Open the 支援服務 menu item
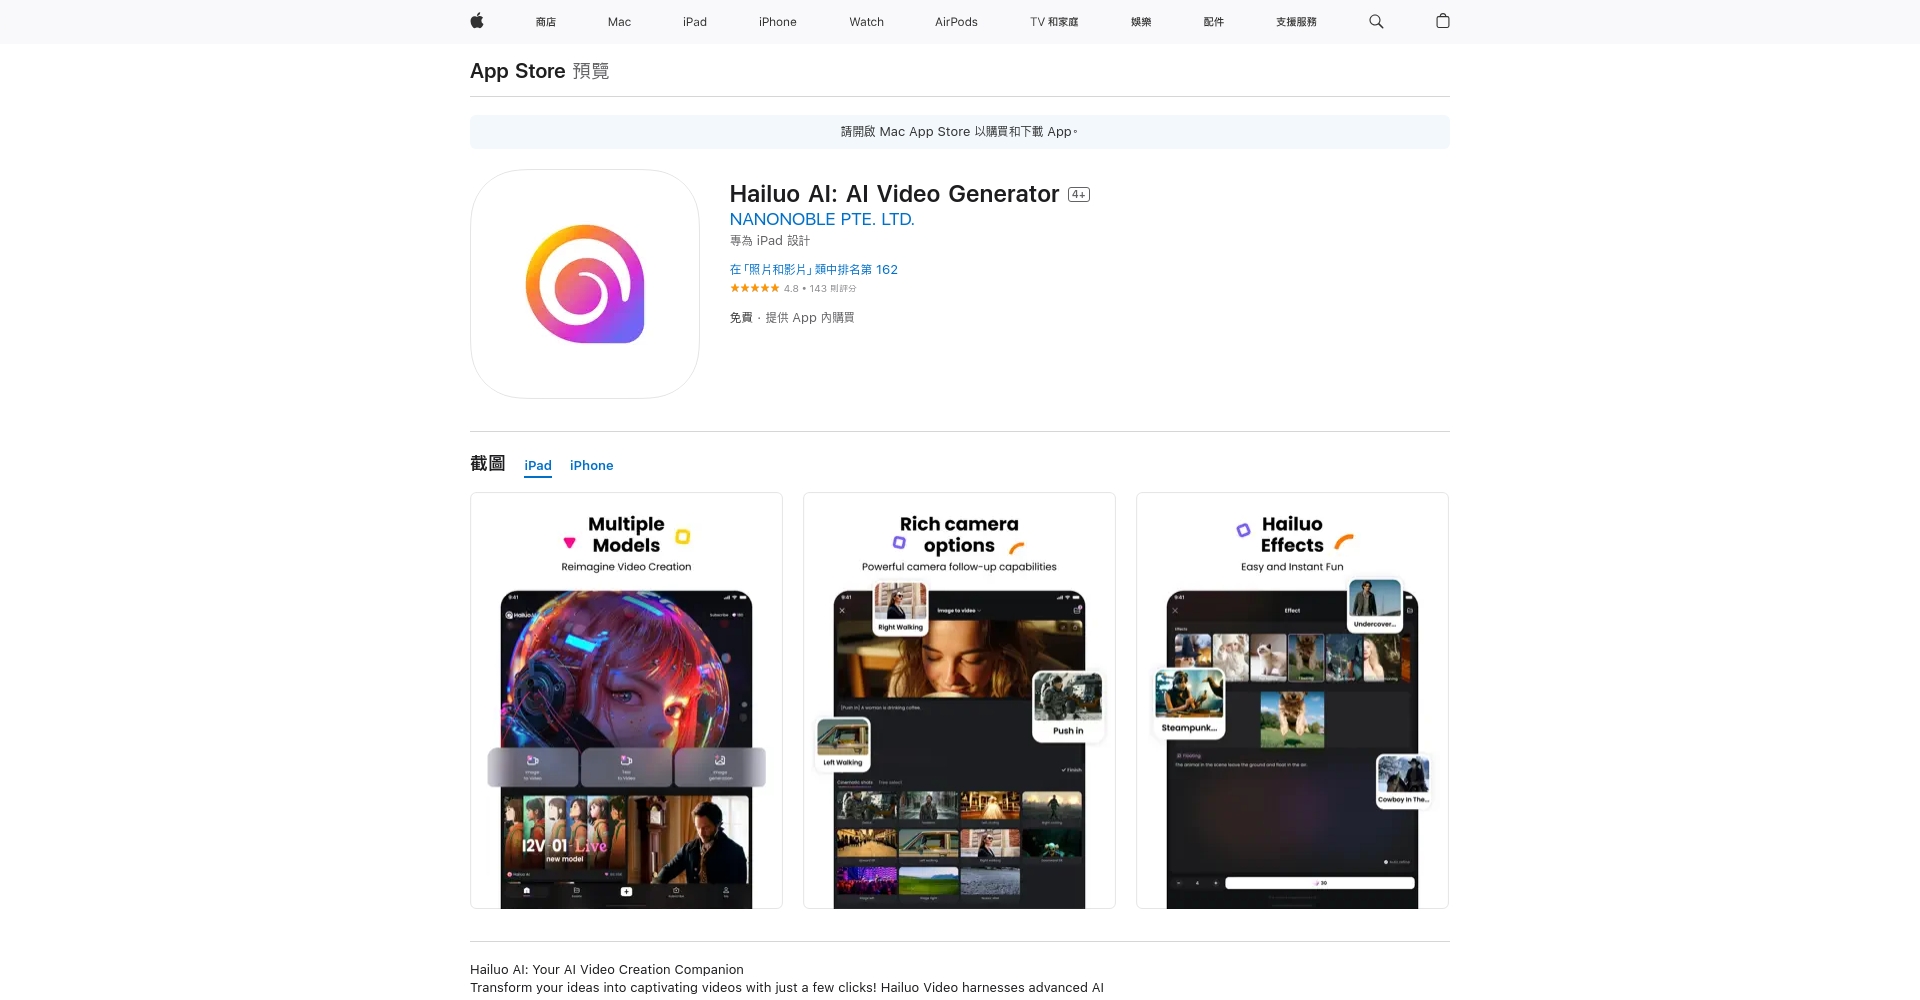Image resolution: width=1920 pixels, height=1000 pixels. coord(1296,22)
